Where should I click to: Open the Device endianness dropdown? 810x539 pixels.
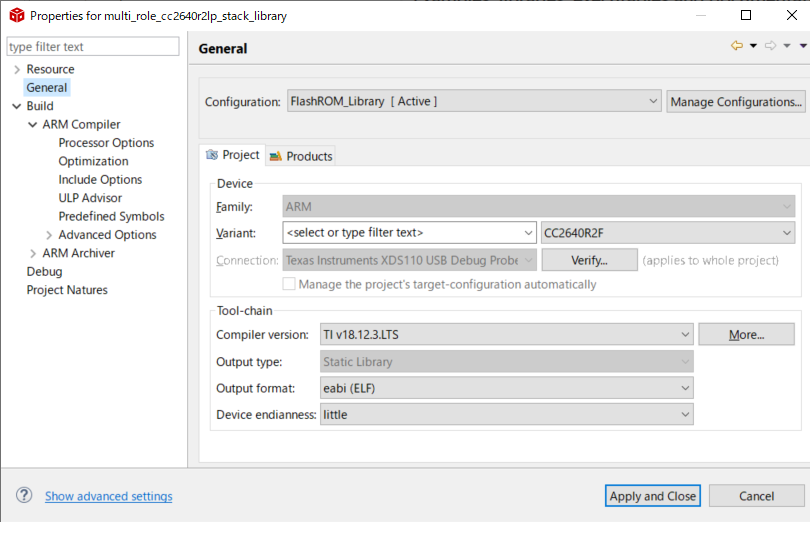pyautogui.click(x=685, y=414)
